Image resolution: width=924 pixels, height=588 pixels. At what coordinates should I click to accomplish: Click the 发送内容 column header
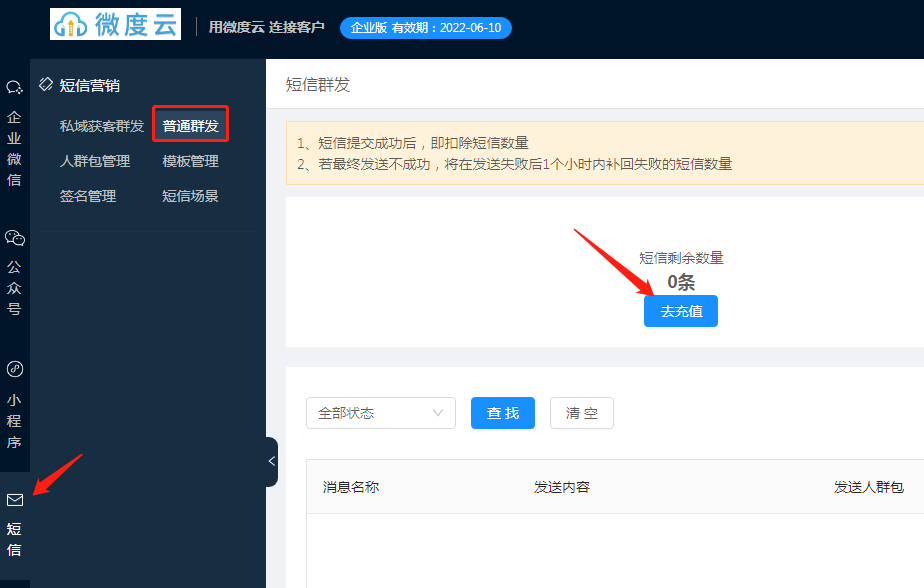point(562,487)
